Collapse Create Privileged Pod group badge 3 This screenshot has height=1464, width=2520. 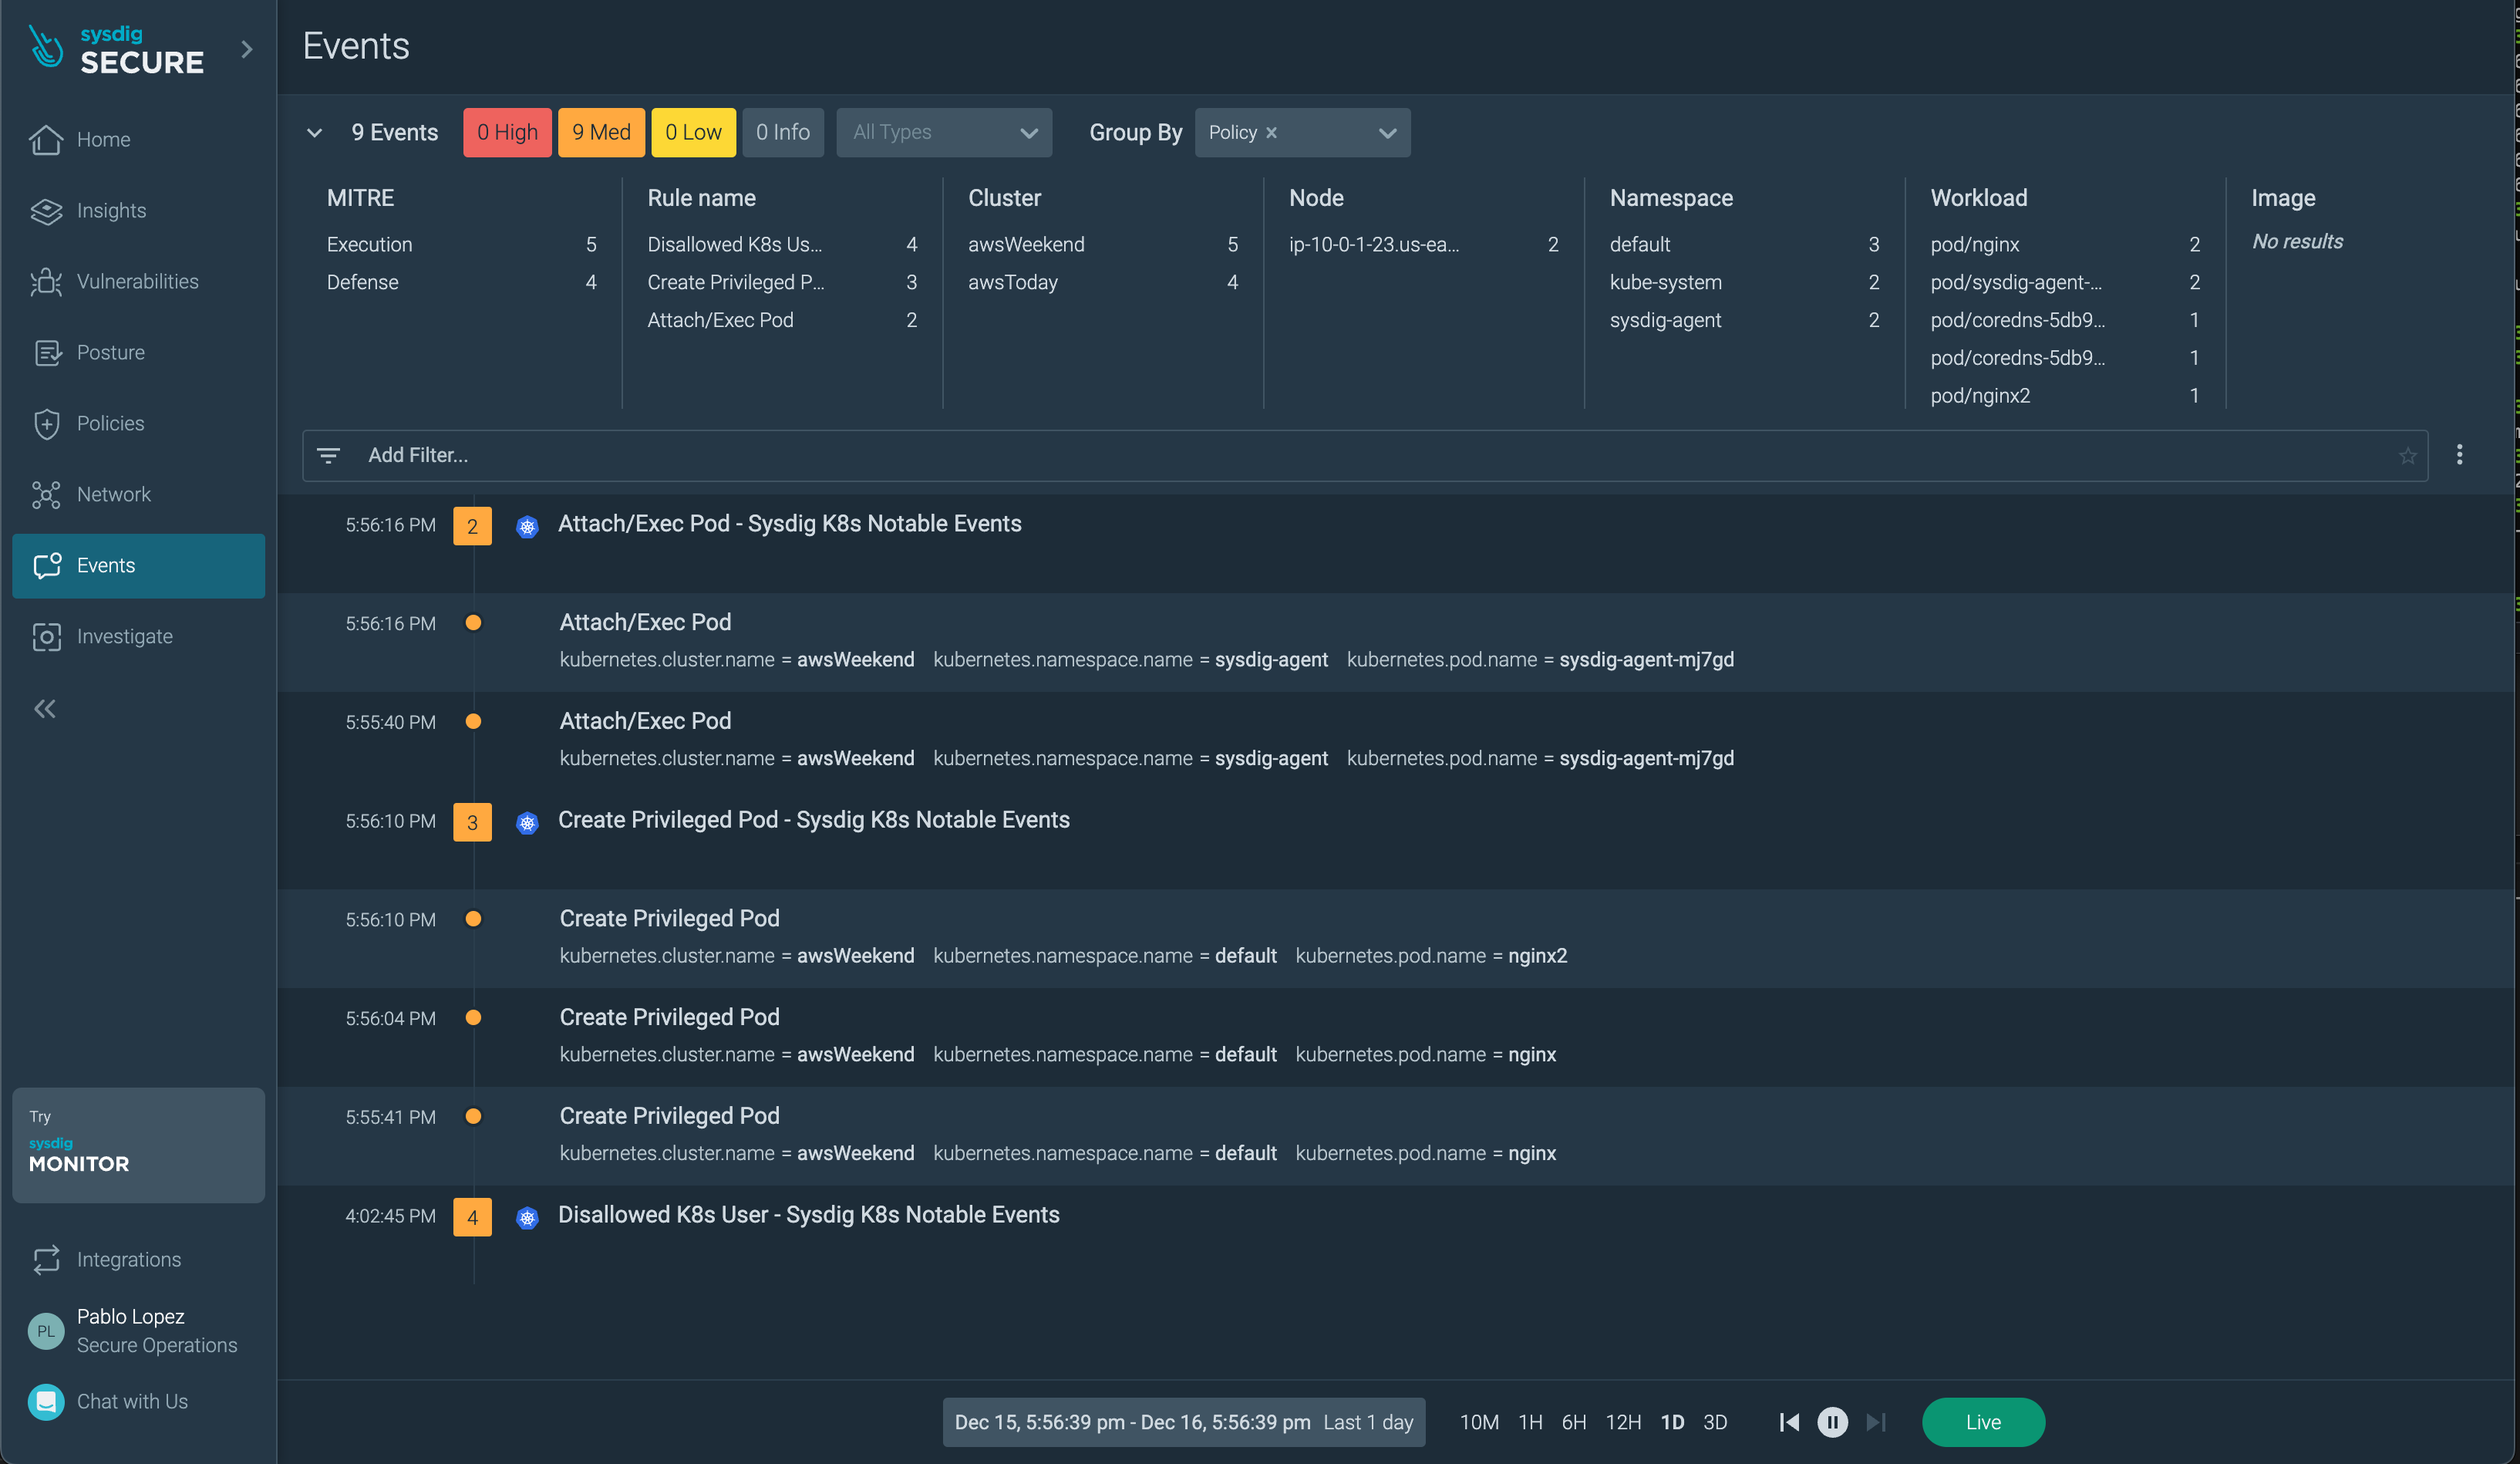(x=472, y=822)
